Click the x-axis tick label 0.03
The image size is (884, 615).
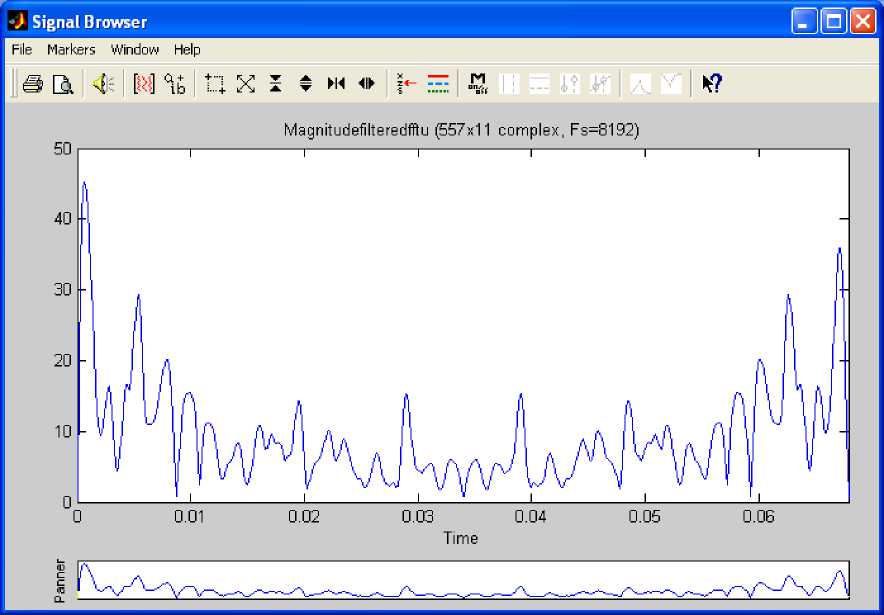(x=418, y=517)
